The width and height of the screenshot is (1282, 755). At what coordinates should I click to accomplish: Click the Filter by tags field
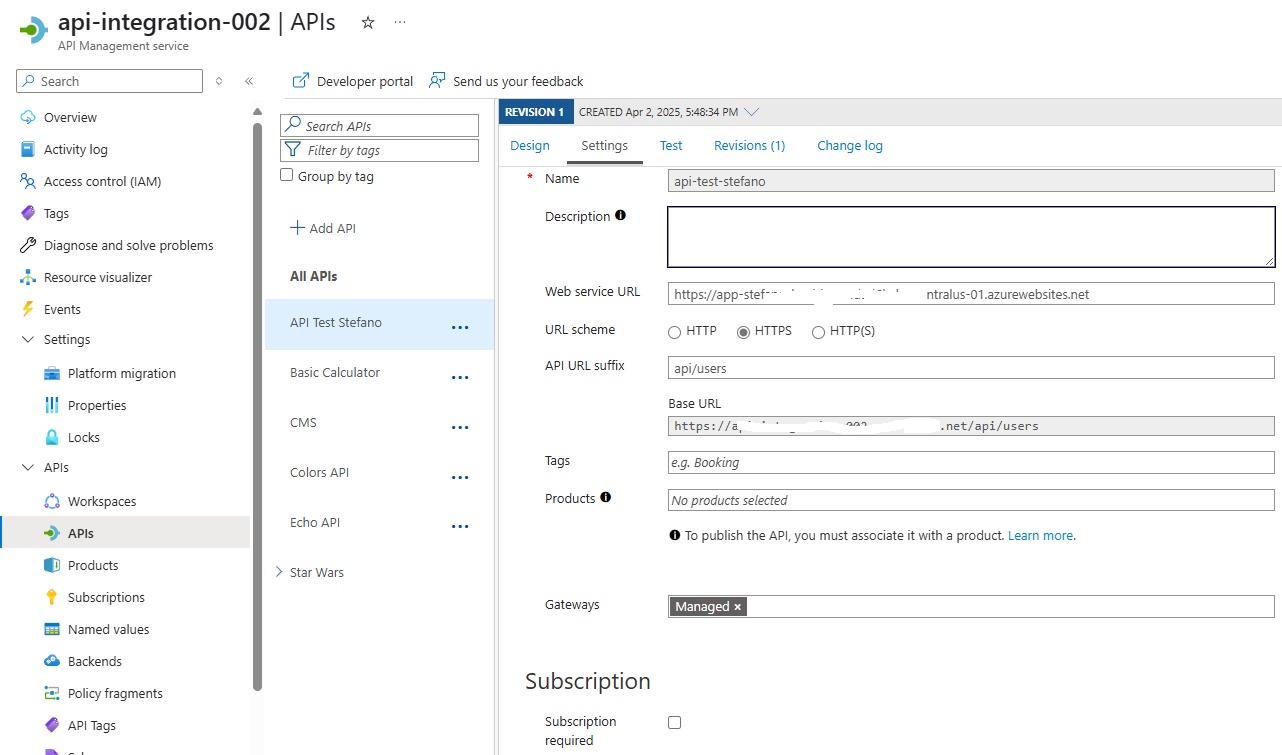click(x=380, y=150)
